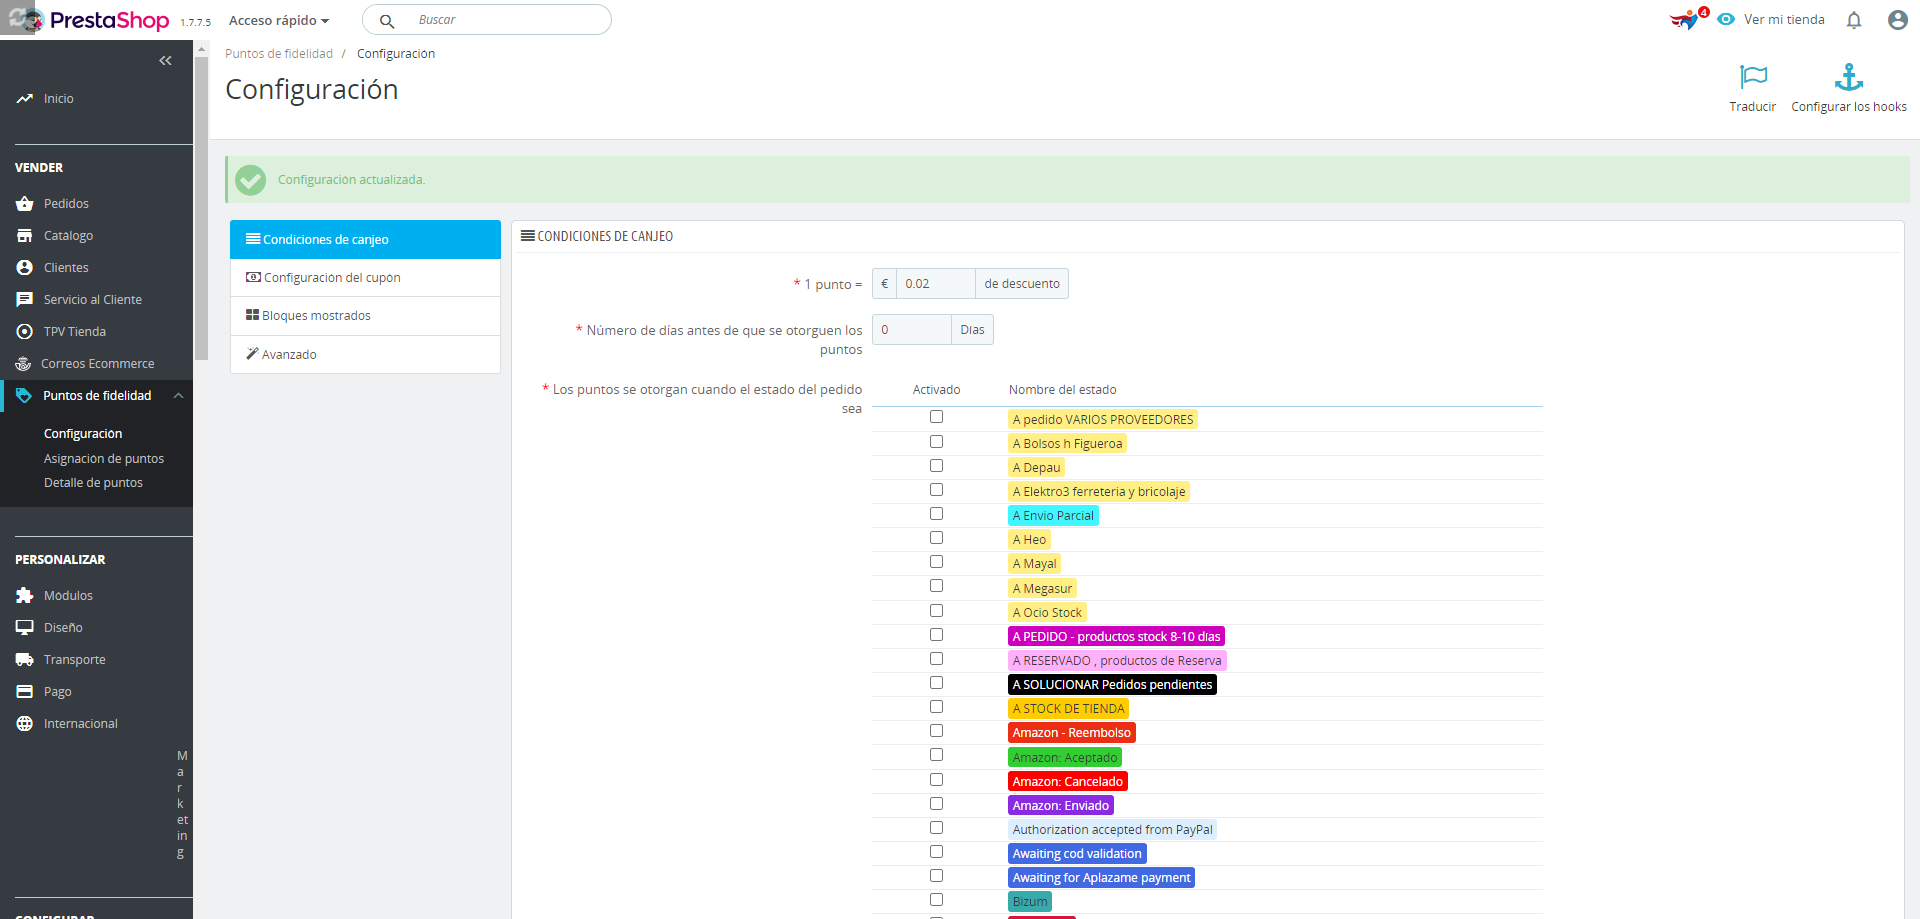Check the Amazon: Enviado checkbox
The height and width of the screenshot is (919, 1920).
pyautogui.click(x=936, y=804)
